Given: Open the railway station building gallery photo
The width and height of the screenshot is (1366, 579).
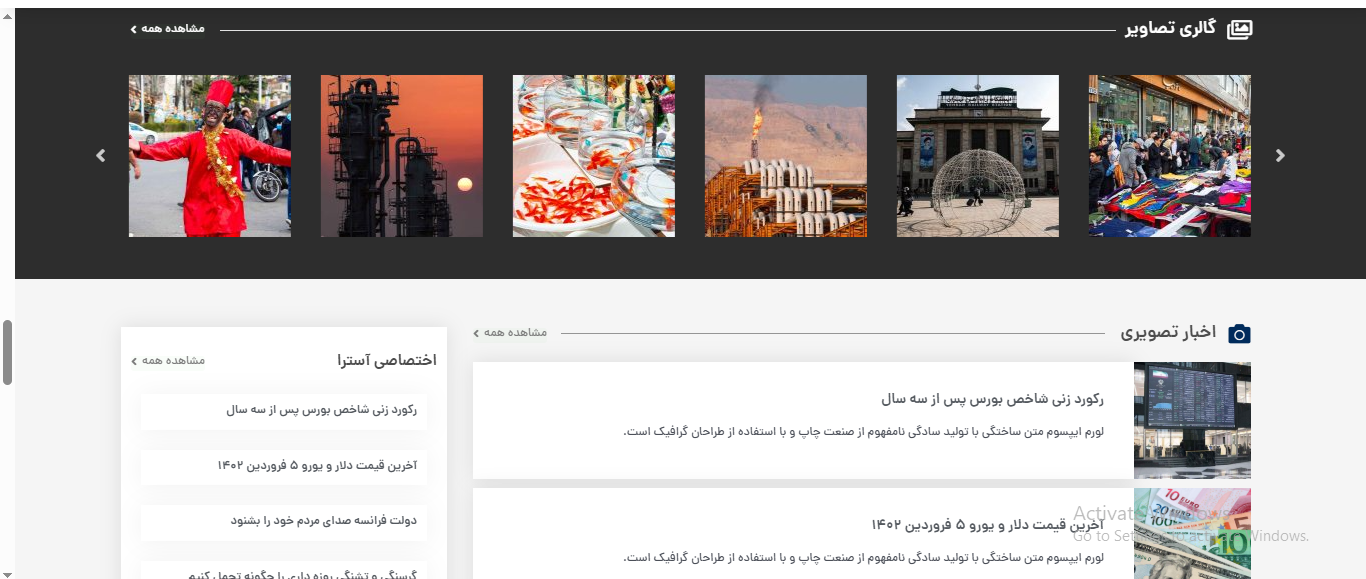Looking at the screenshot, I should (x=978, y=156).
